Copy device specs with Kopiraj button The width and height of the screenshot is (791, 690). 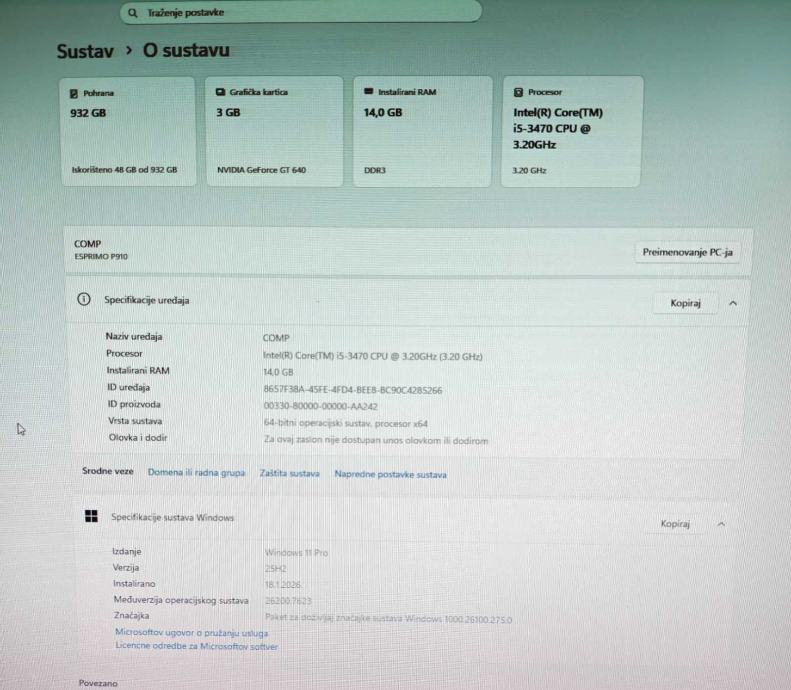[x=685, y=303]
